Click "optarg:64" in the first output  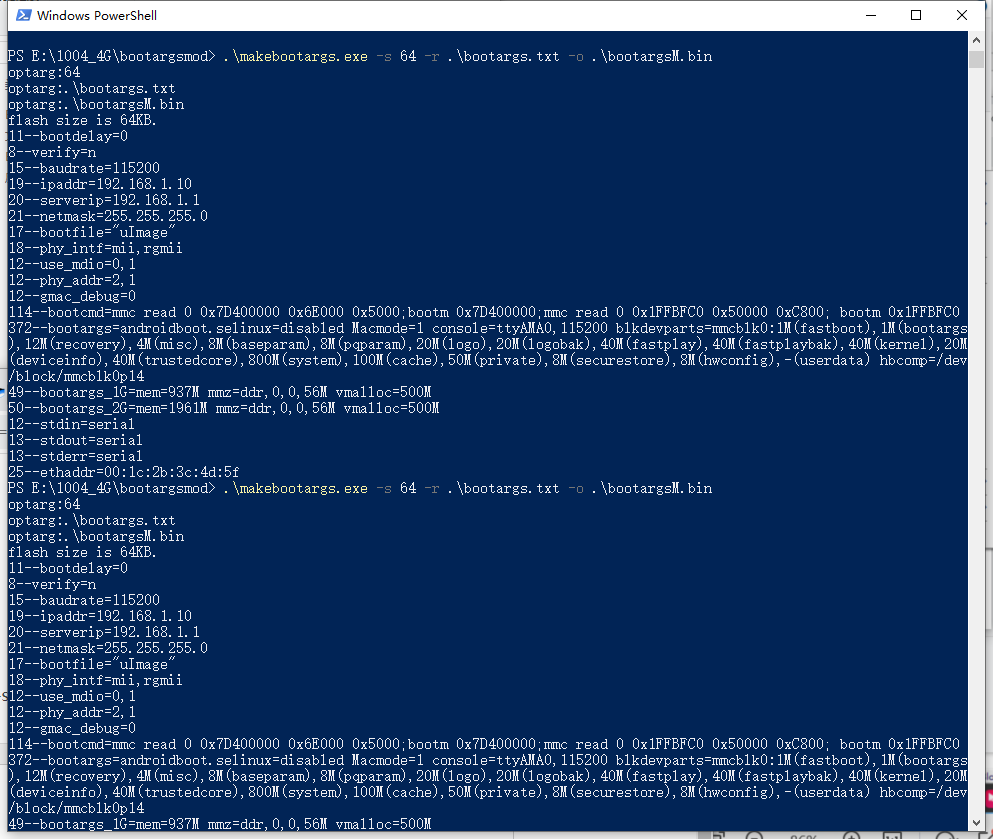[44, 72]
